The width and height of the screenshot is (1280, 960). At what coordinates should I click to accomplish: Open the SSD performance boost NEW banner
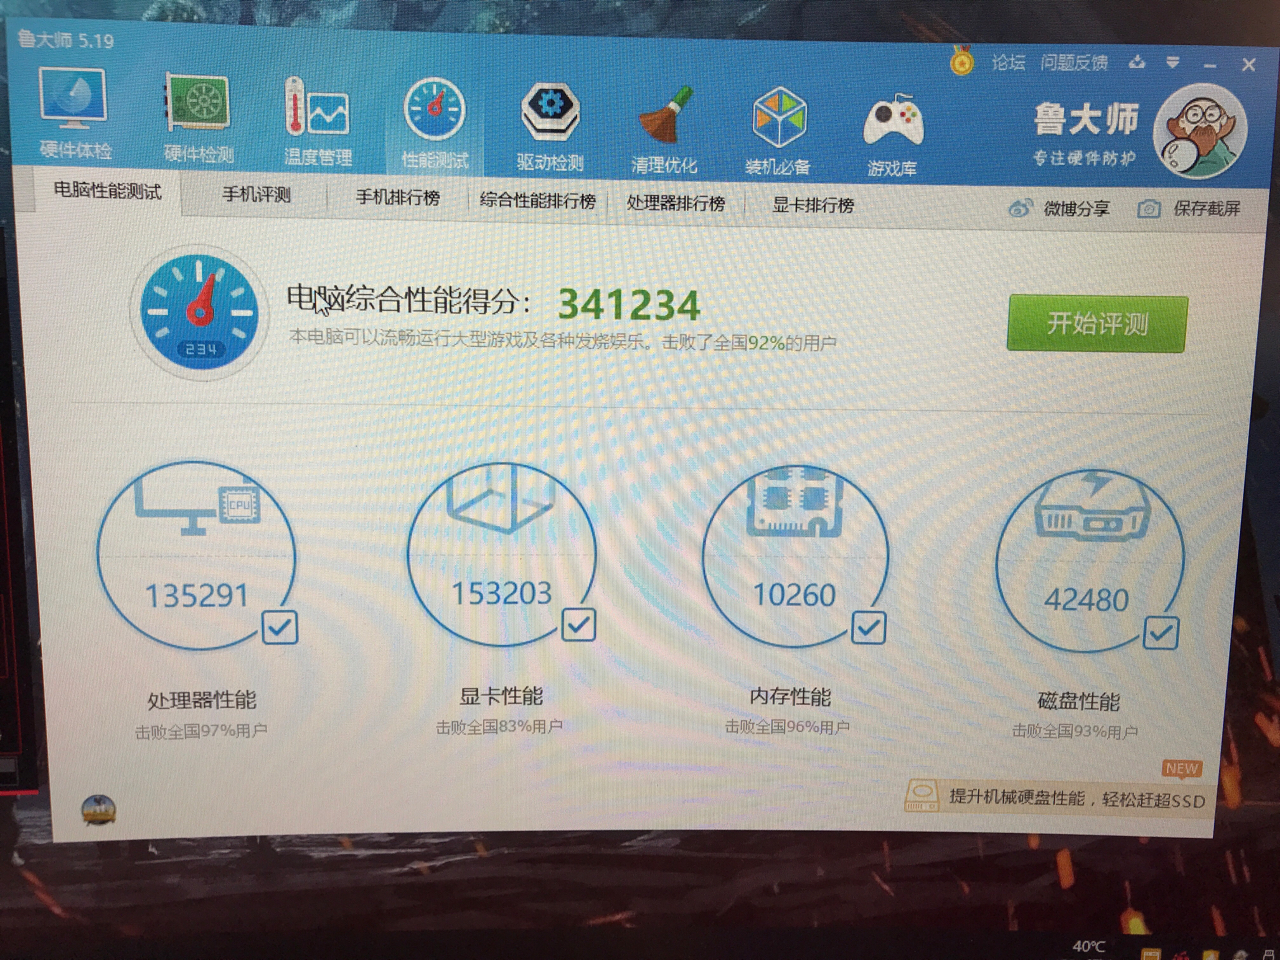(x=1065, y=800)
